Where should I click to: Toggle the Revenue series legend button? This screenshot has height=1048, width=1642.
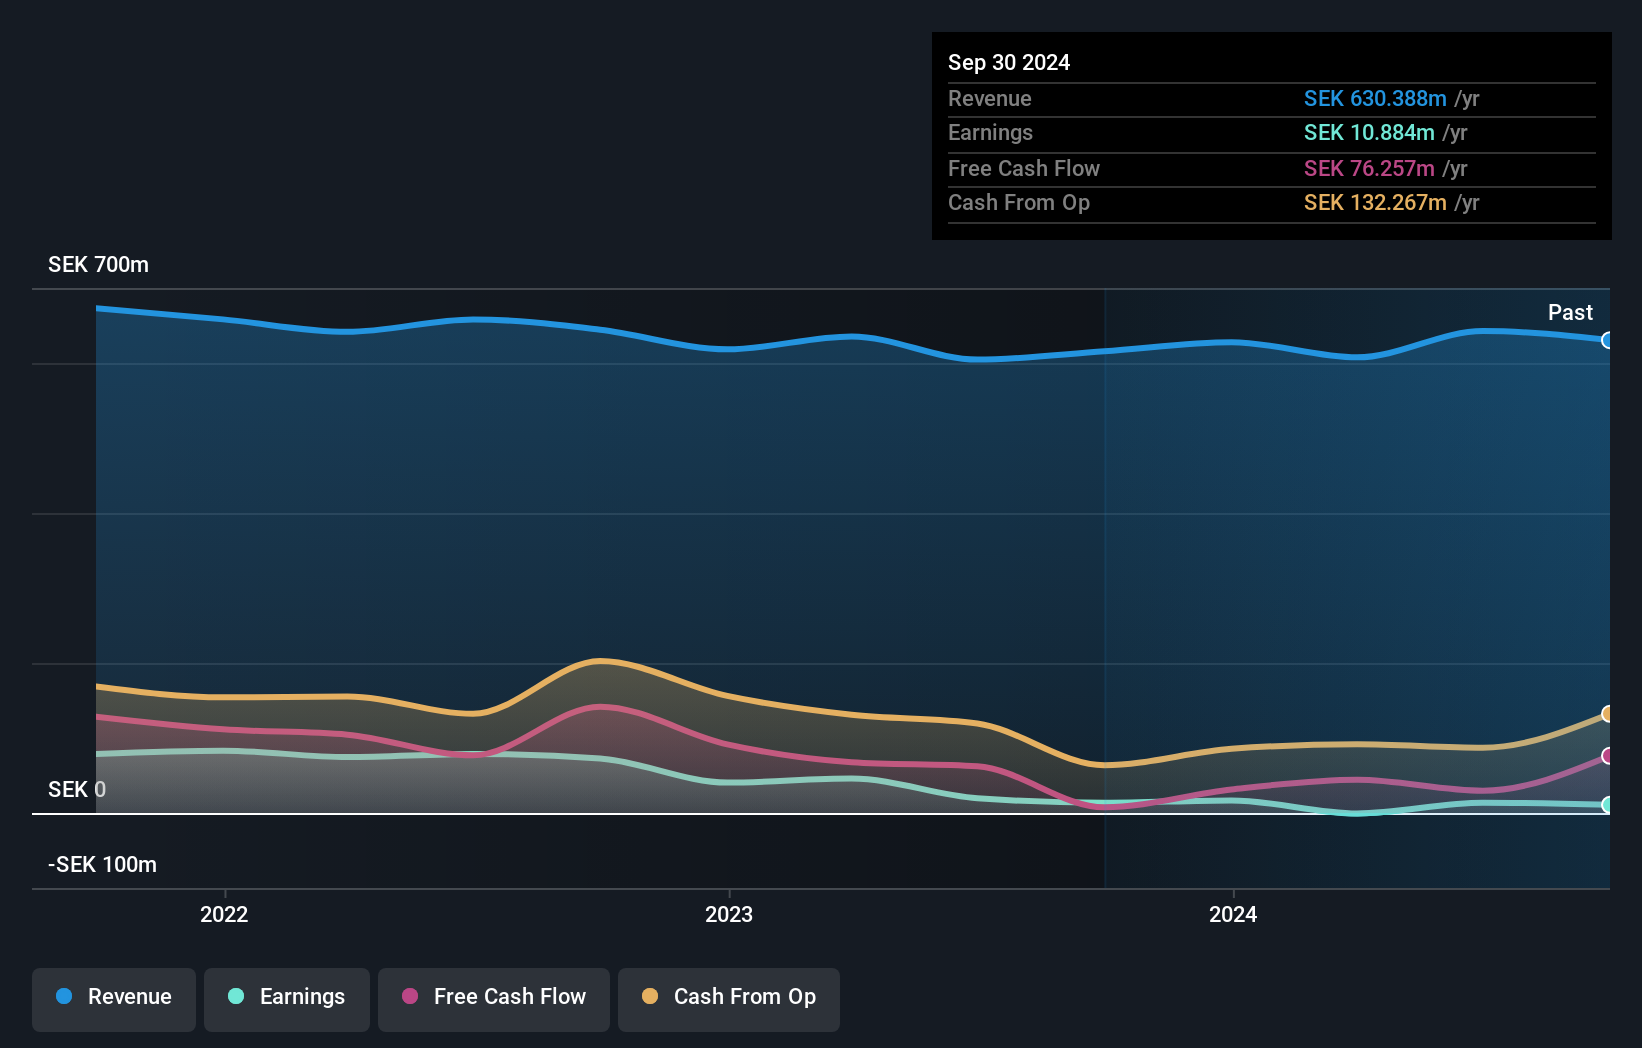pyautogui.click(x=114, y=998)
